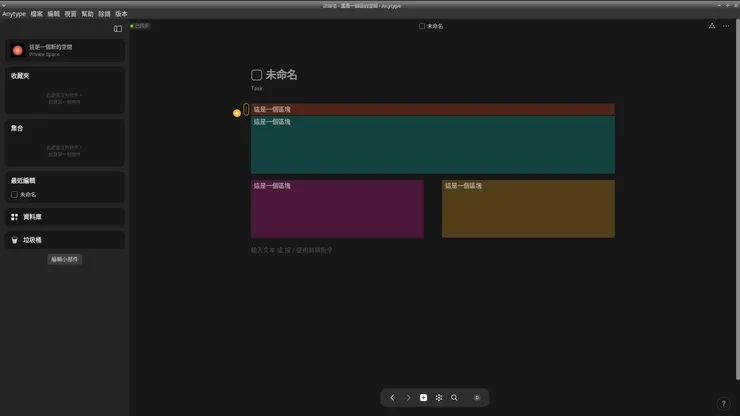
Task: Open the help question mark button
Action: pos(723,404)
